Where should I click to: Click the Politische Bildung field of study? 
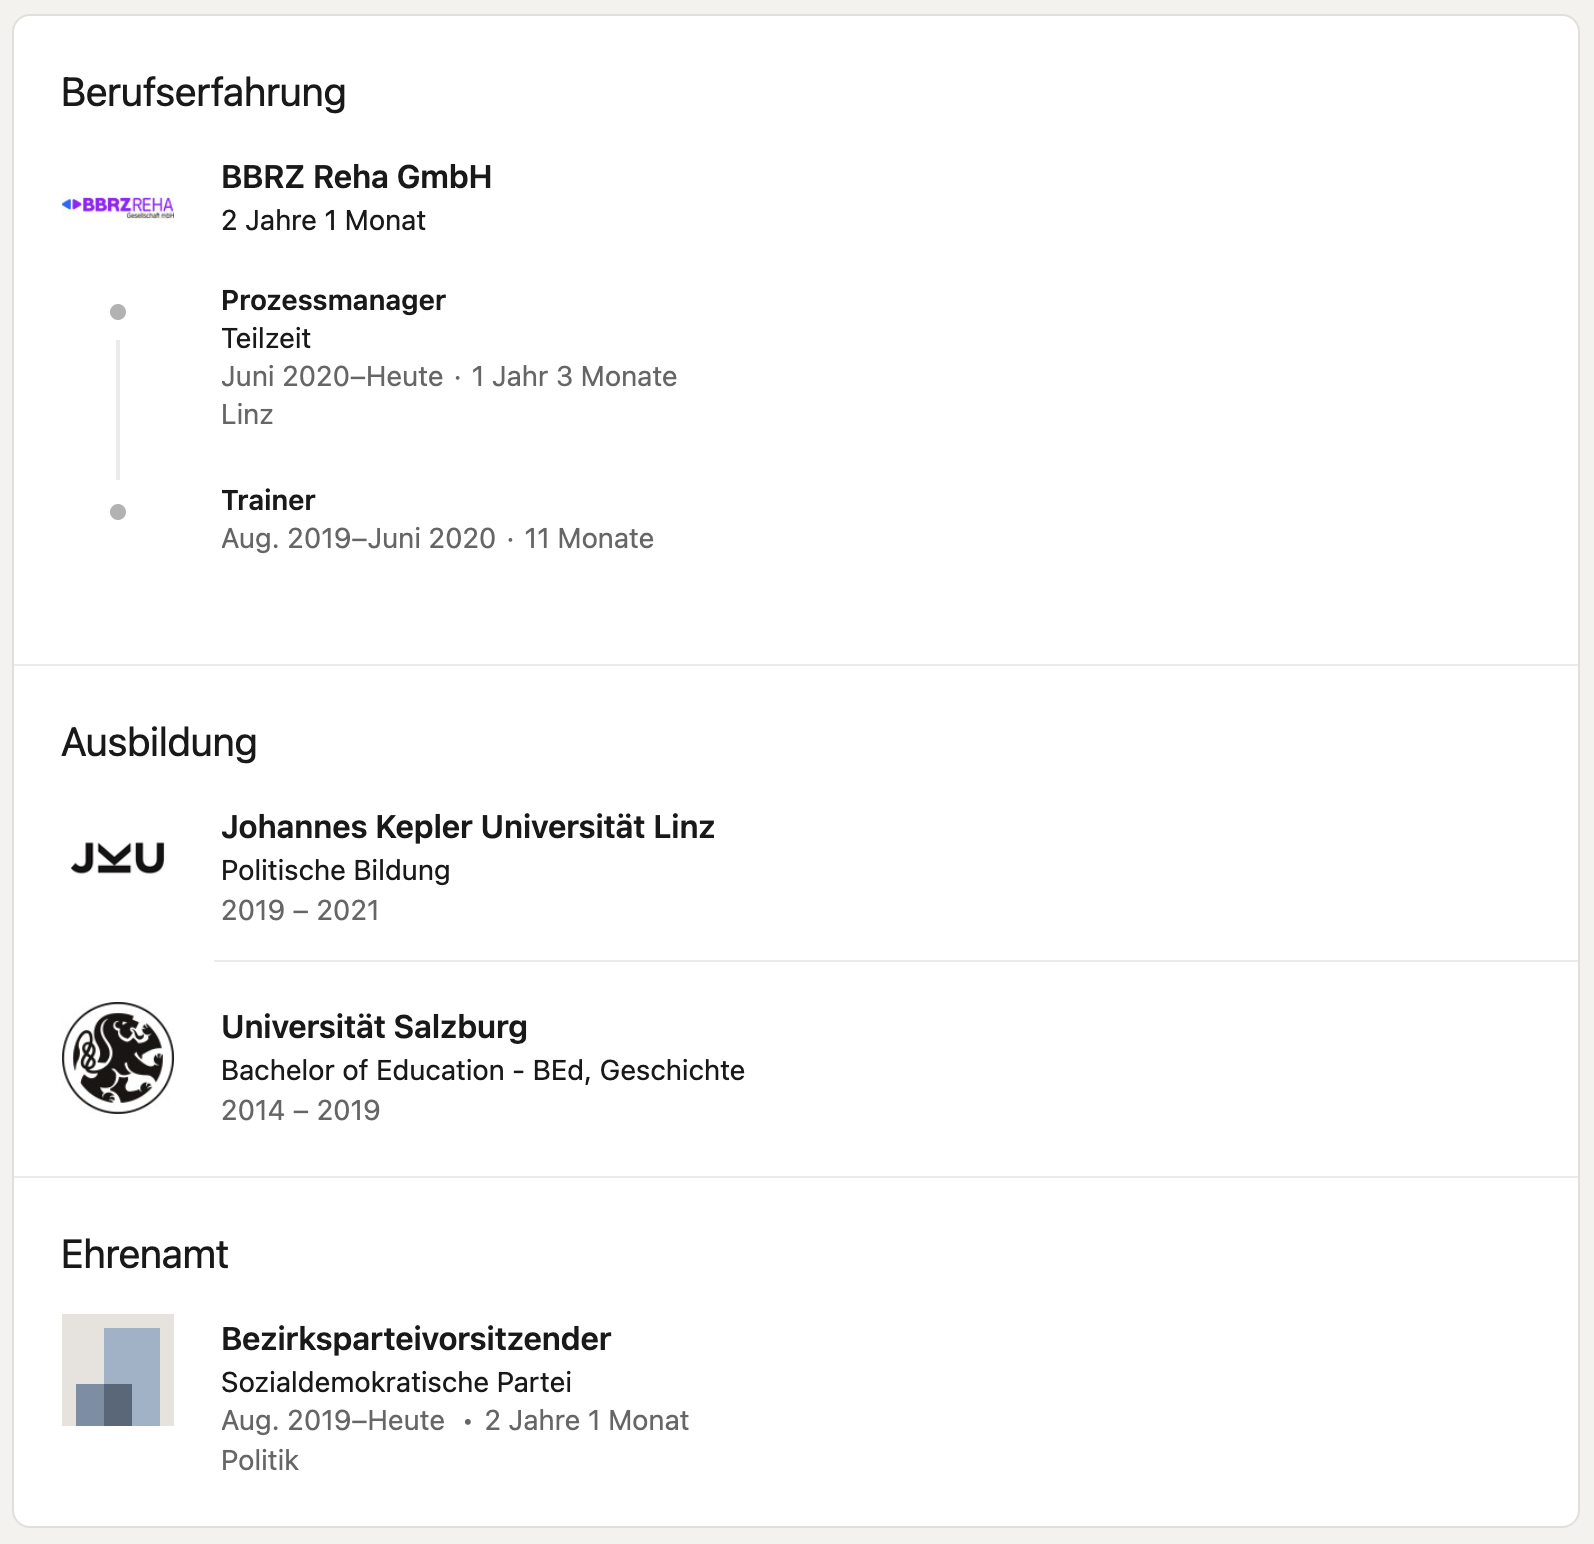[336, 870]
